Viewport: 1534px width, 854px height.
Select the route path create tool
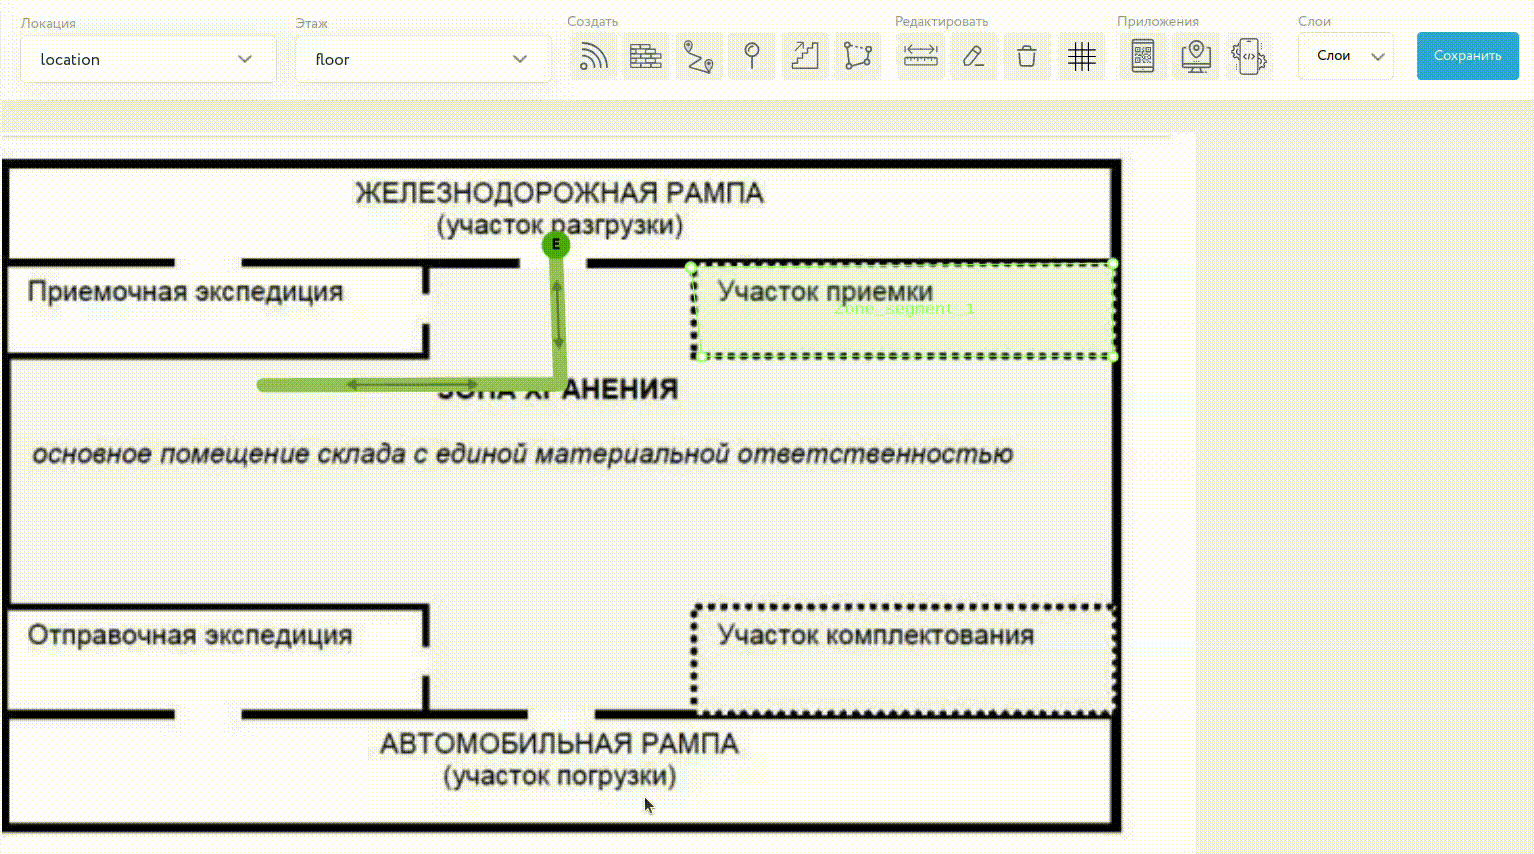pyautogui.click(x=699, y=56)
